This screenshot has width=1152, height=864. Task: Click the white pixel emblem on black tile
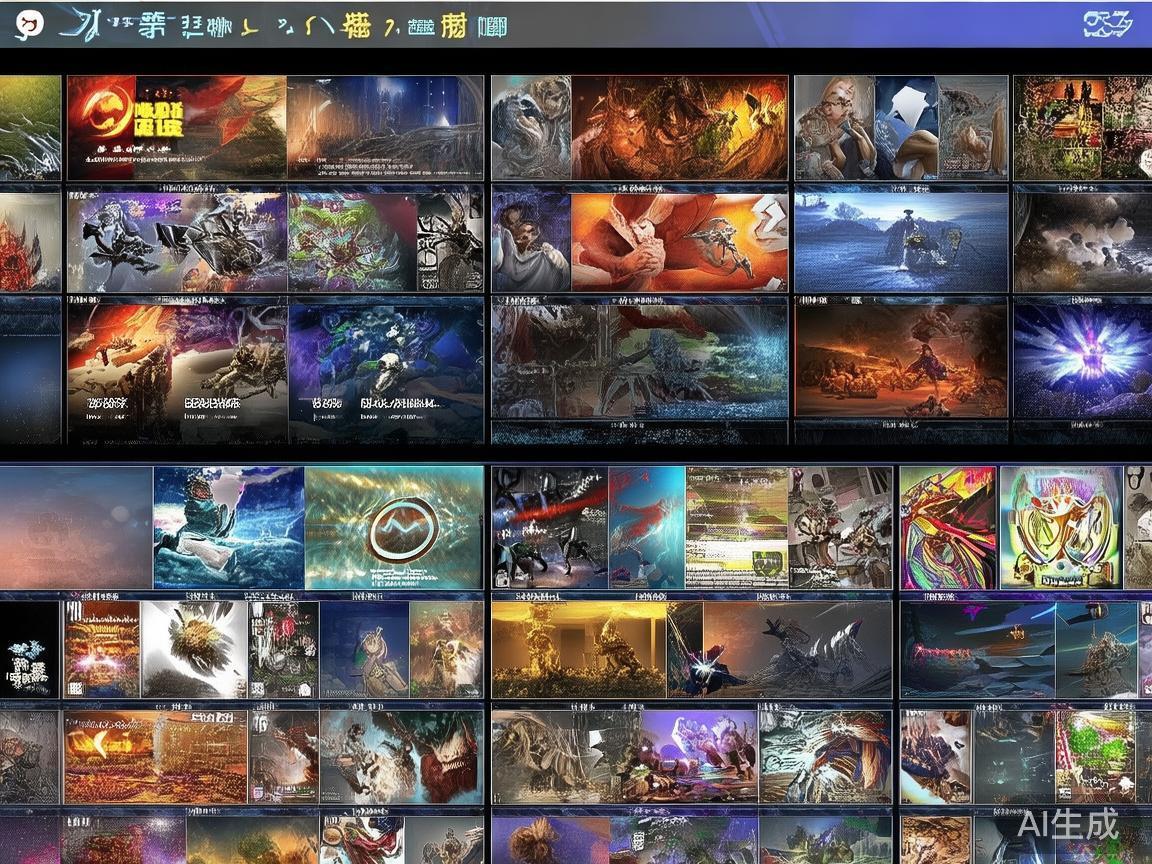pos(29,661)
